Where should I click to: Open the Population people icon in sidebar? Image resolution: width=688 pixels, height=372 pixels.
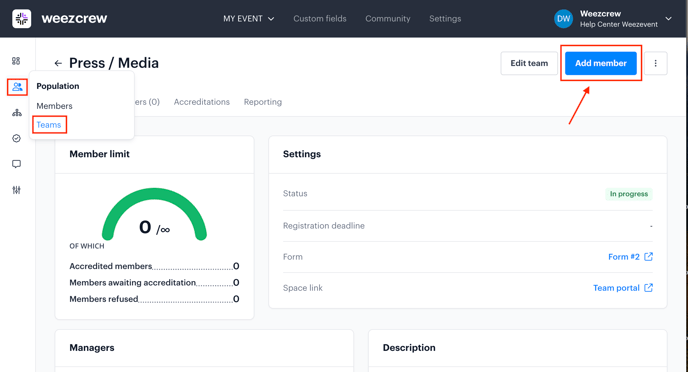17,87
